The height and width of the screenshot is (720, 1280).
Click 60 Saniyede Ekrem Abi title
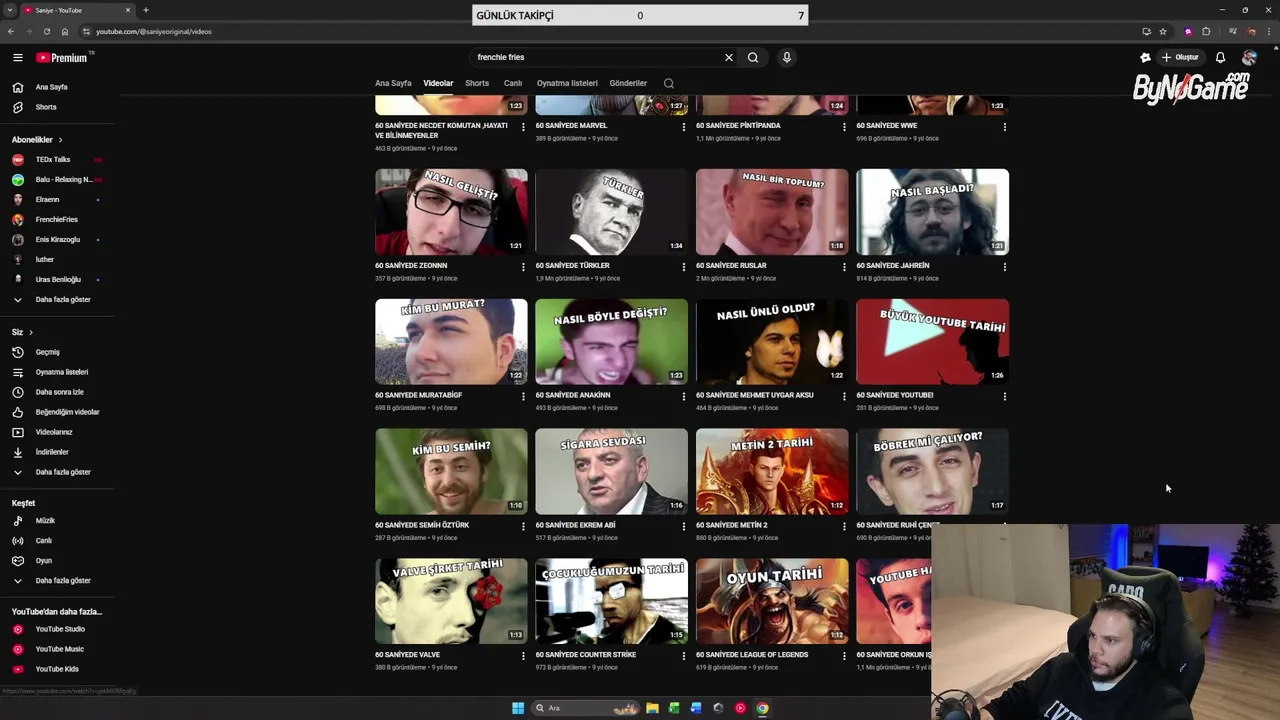coord(575,525)
